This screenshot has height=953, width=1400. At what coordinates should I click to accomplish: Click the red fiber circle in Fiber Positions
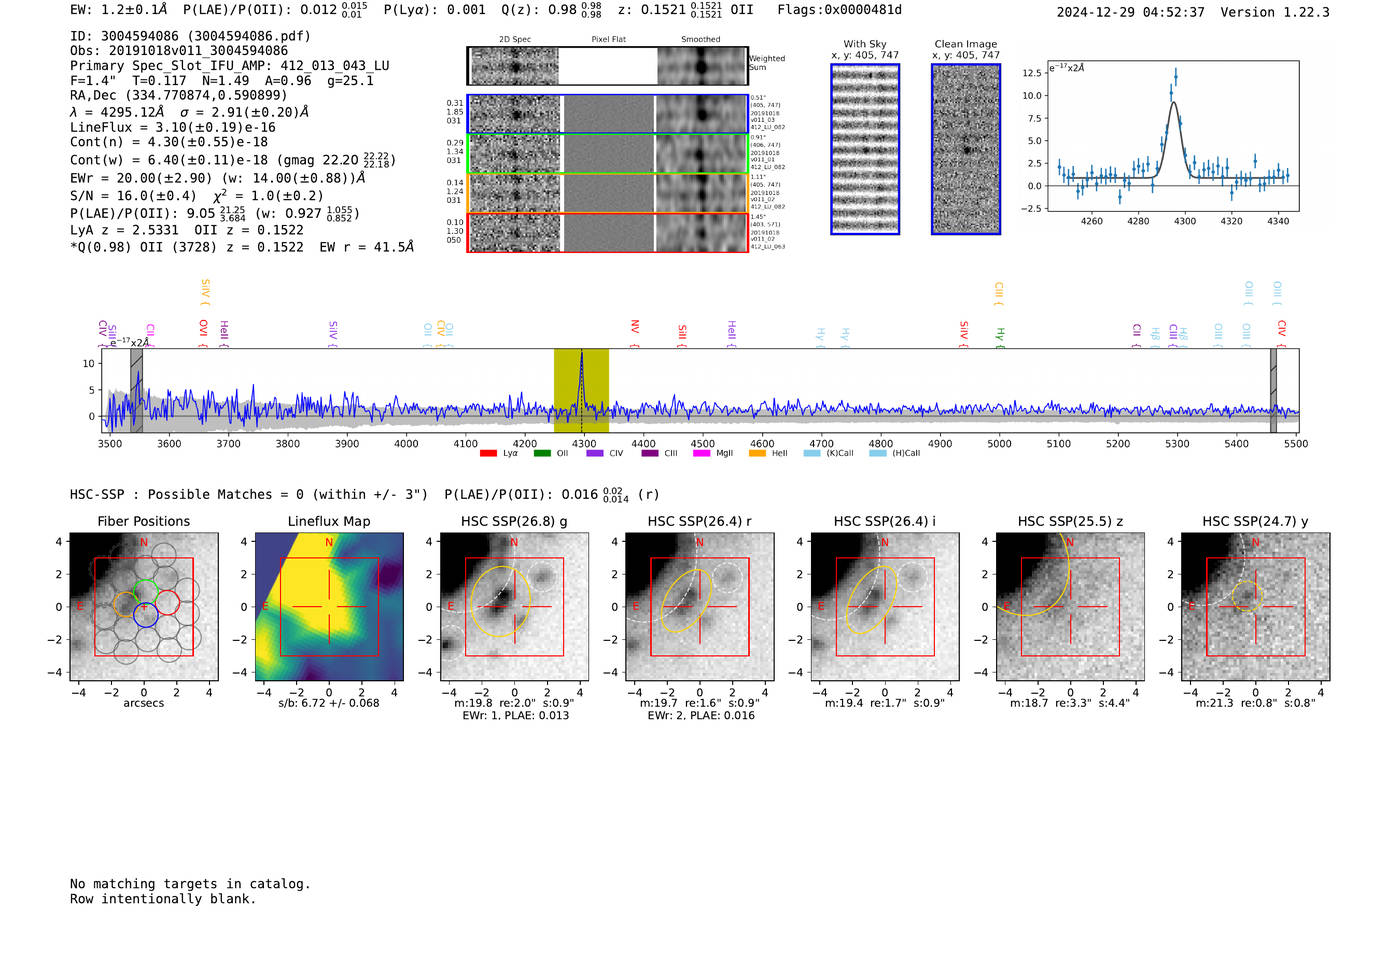[167, 603]
